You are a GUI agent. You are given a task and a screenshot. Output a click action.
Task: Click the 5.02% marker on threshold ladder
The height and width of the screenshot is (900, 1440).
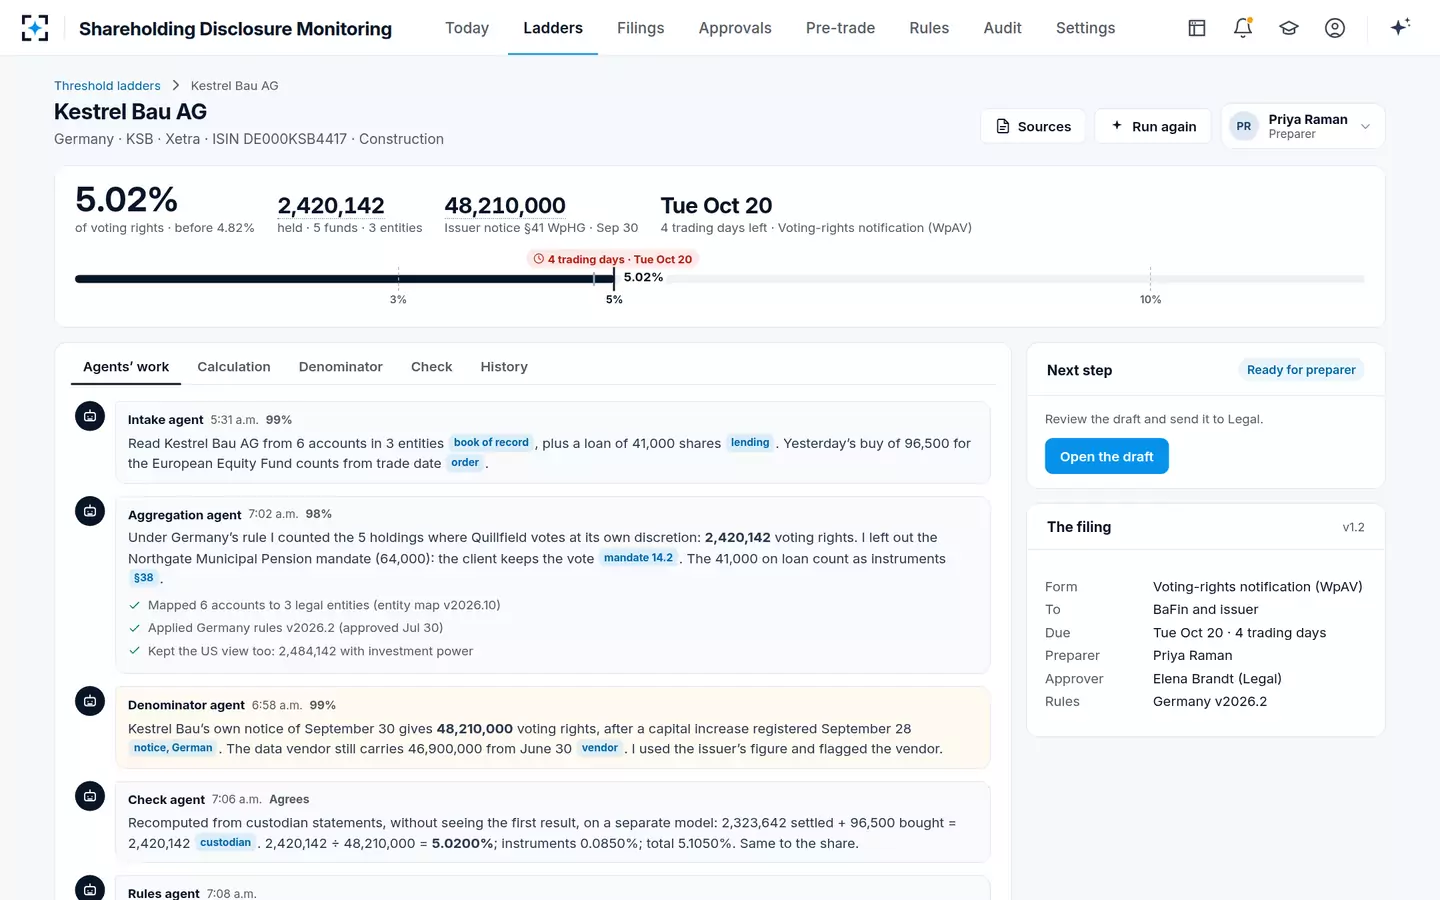click(643, 277)
